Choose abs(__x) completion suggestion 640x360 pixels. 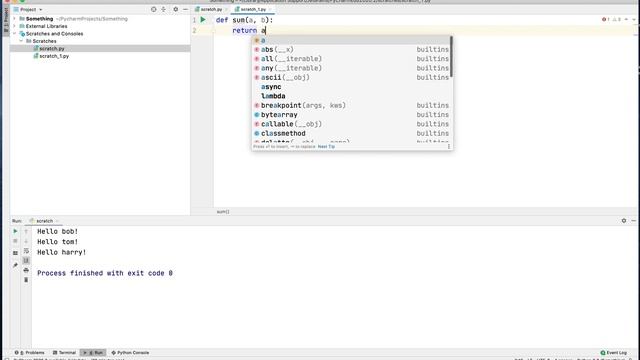point(351,49)
